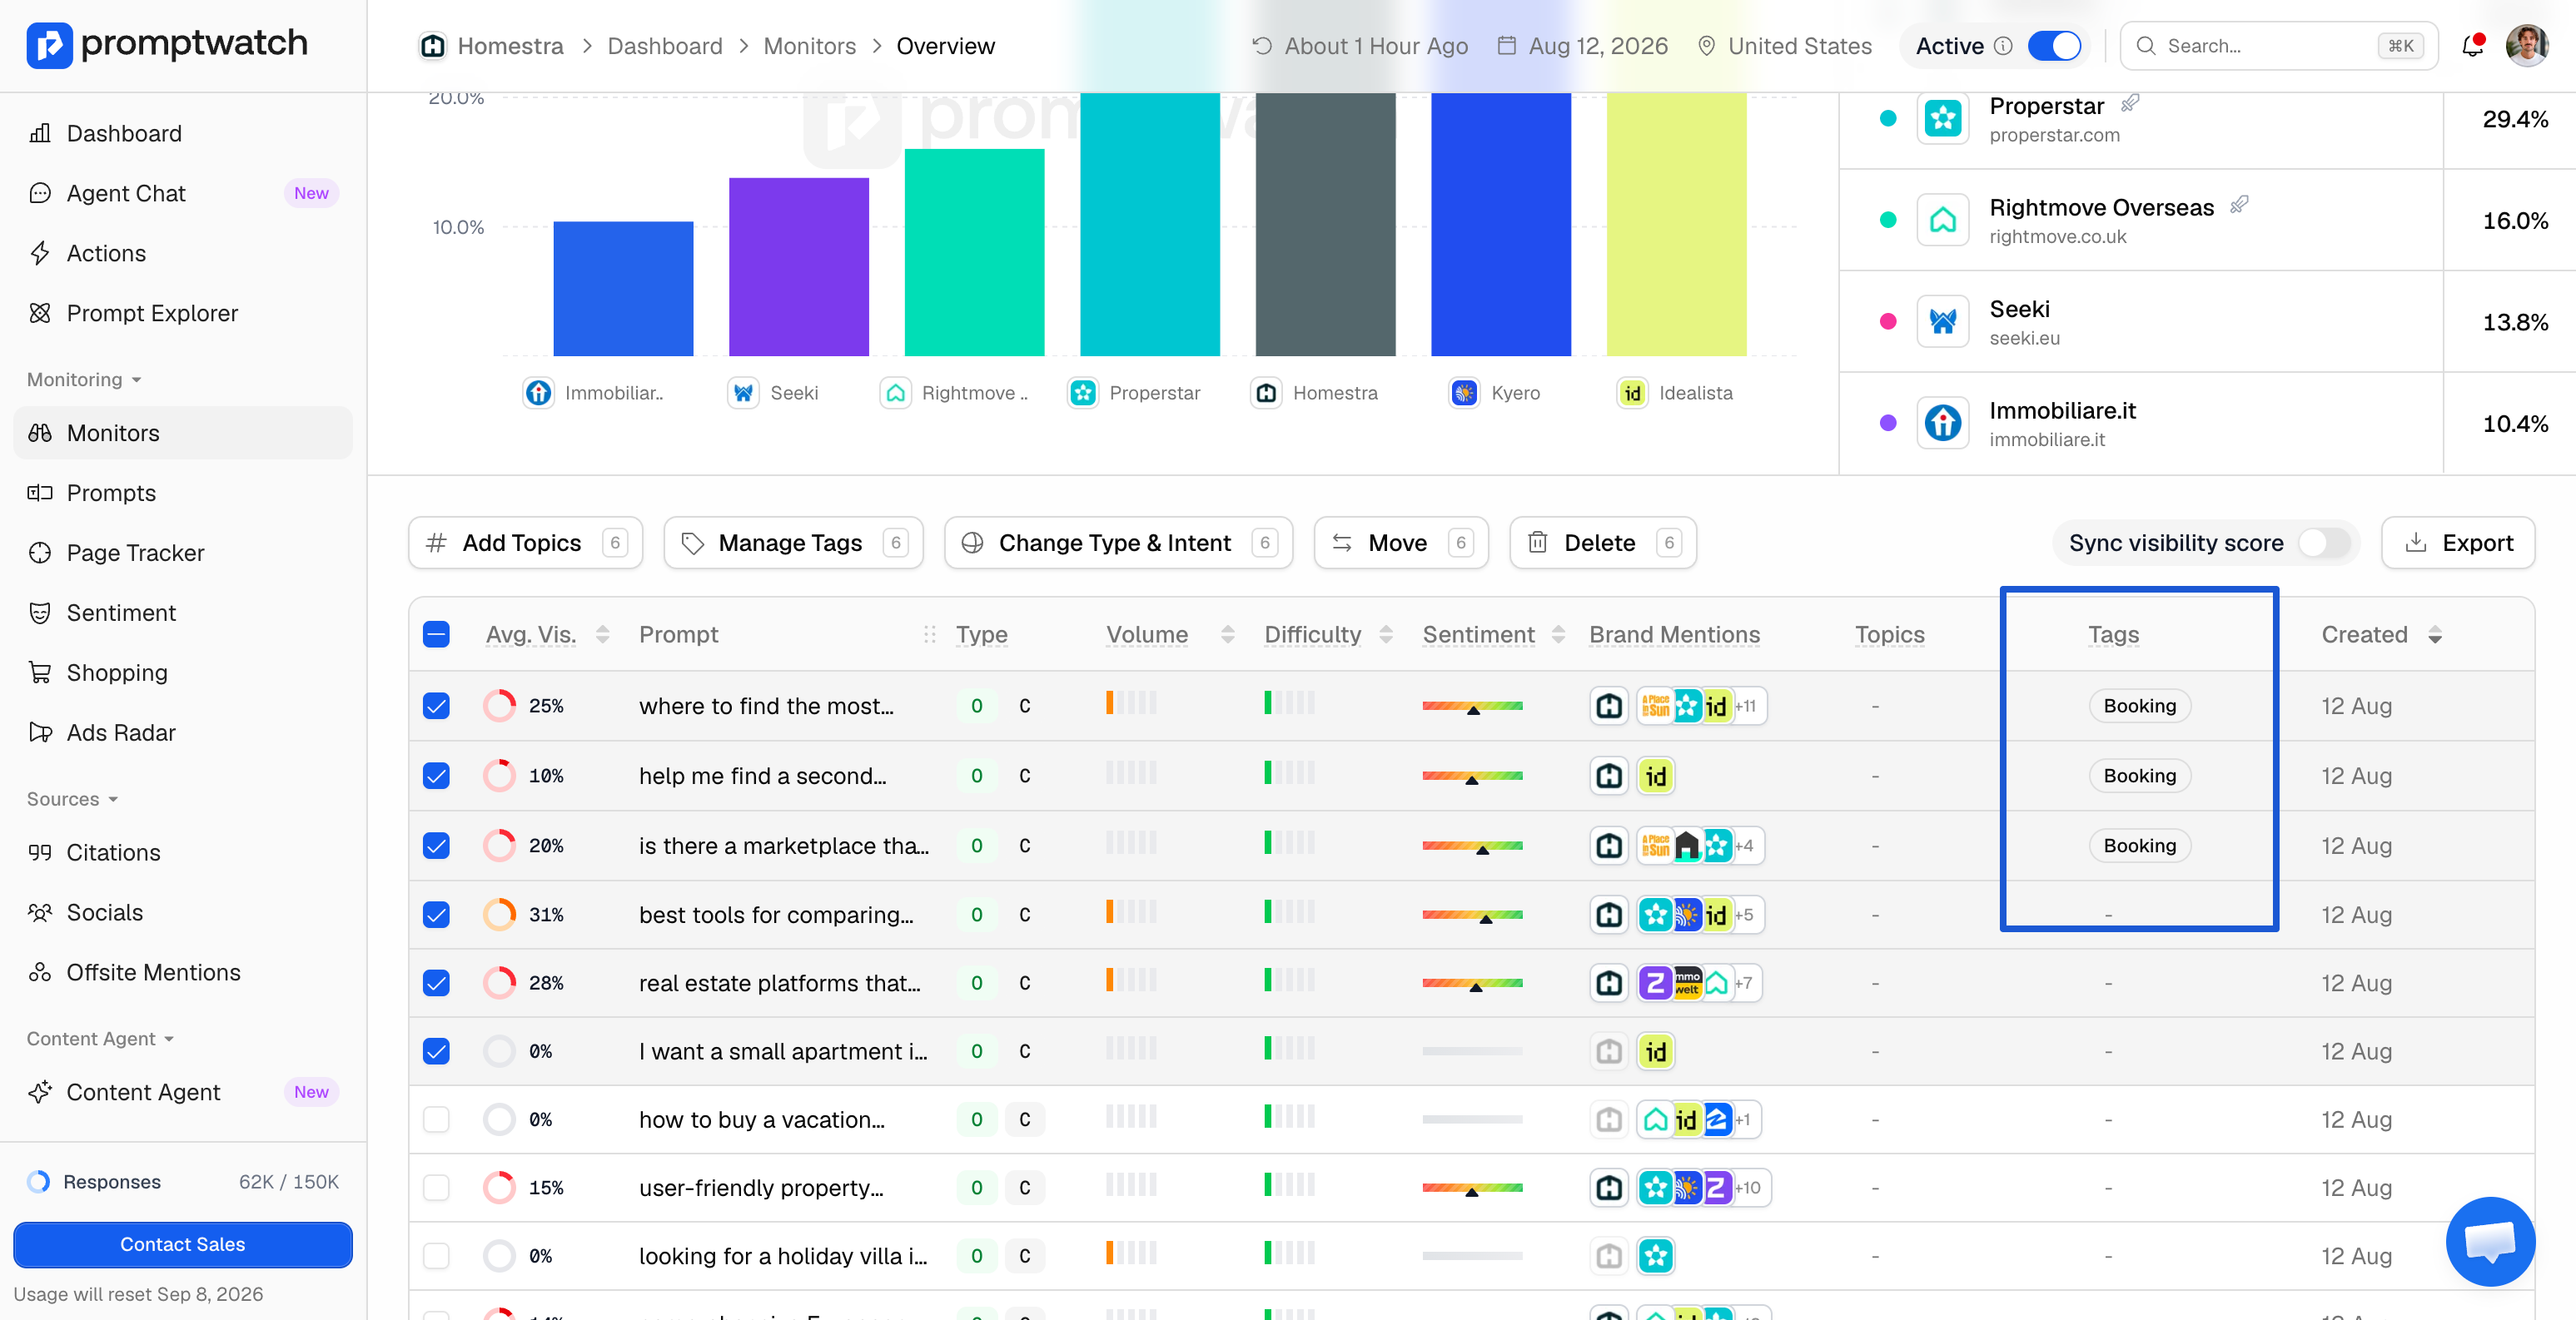The height and width of the screenshot is (1320, 2576).
Task: Open Ads Radar in the sidebar
Action: [183, 733]
